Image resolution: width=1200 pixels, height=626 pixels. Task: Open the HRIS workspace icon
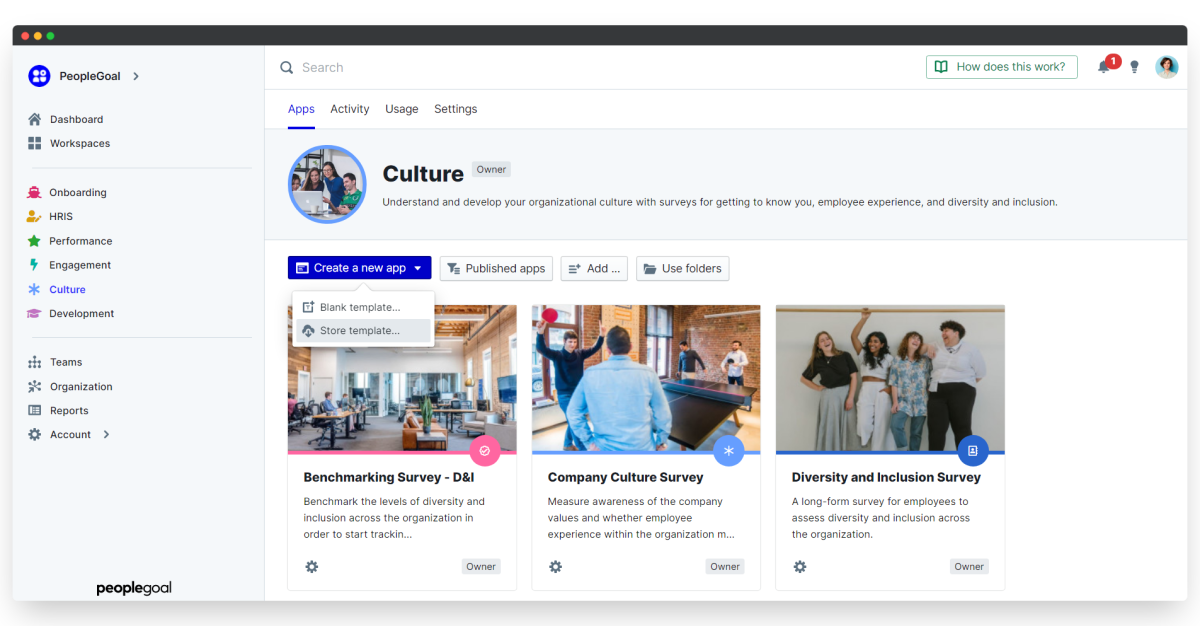tap(34, 216)
